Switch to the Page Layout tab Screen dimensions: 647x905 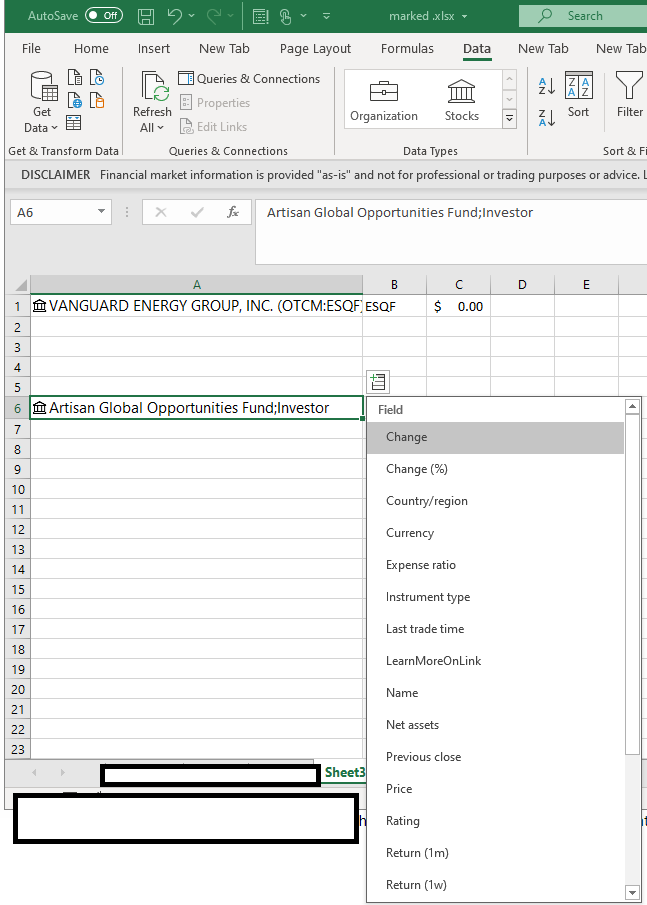315,48
